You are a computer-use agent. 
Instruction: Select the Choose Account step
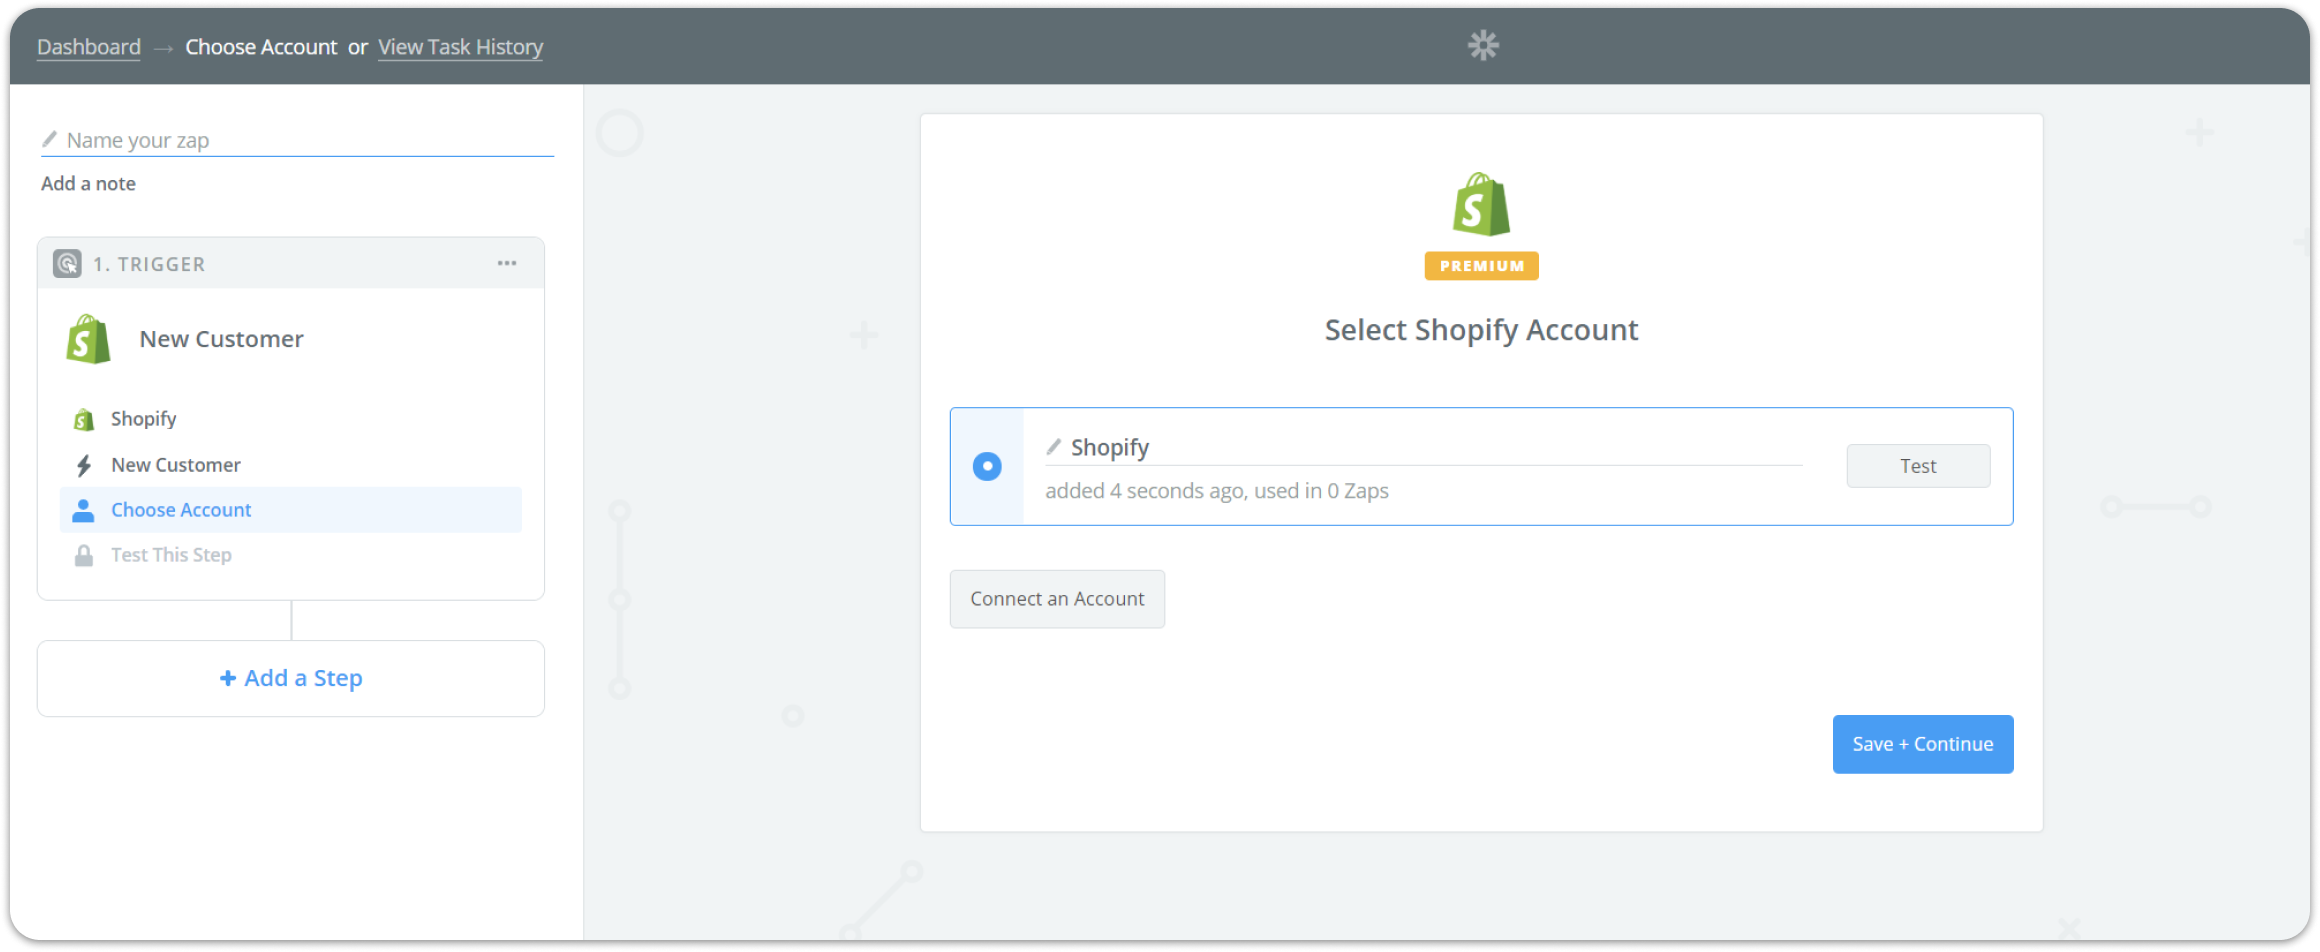click(x=290, y=510)
